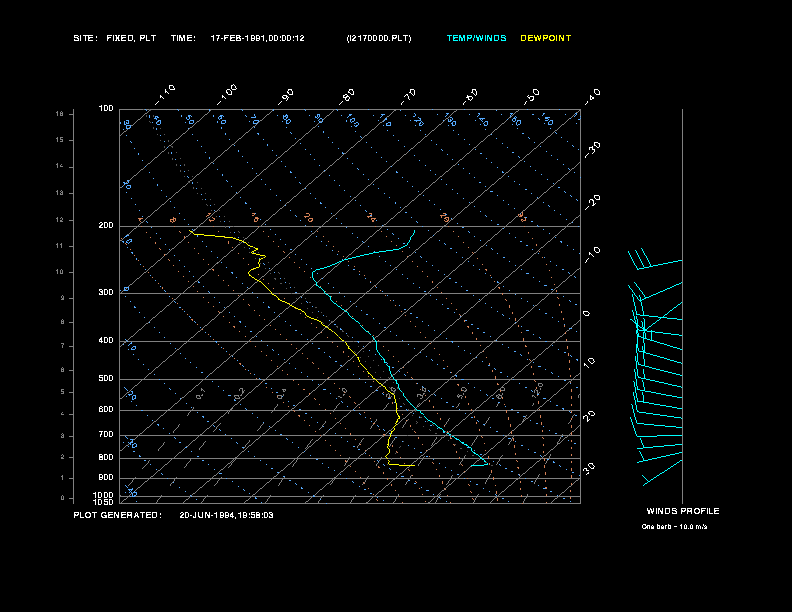Screen dimensions: 792x612
Task: Click the -60 temperature isotherm label
Action: point(470,97)
